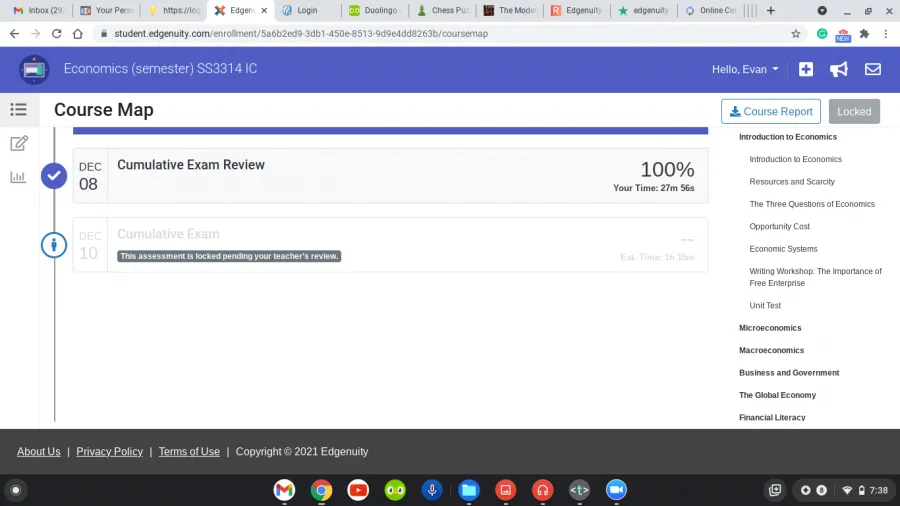The image size is (900, 506).
Task: Expand the Microeconomics unit
Action: click(770, 328)
